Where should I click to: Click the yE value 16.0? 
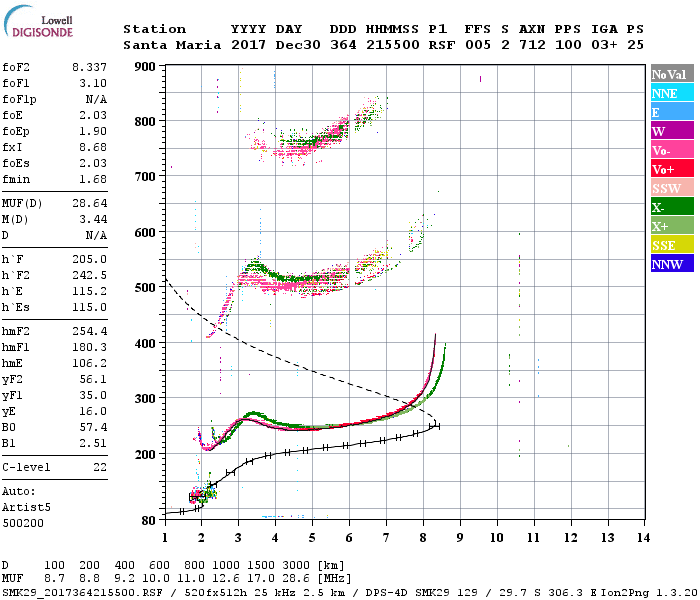pyautogui.click(x=93, y=412)
